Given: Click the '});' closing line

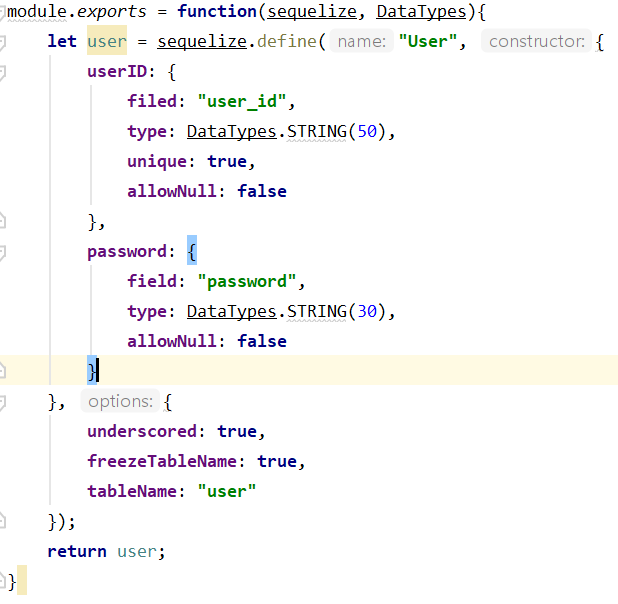Looking at the screenshot, I should (61, 521).
